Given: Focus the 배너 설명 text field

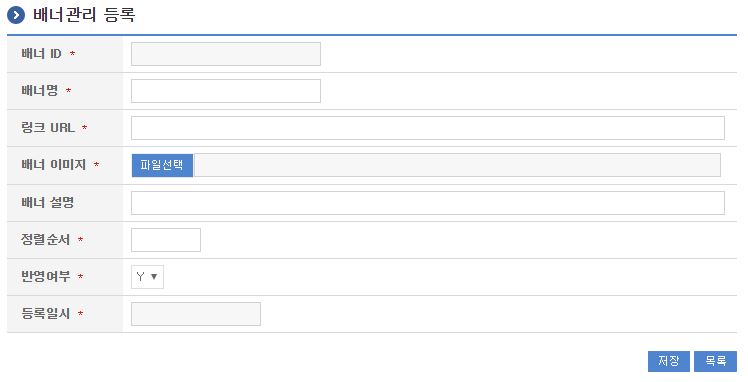Looking at the screenshot, I should pyautogui.click(x=427, y=203).
